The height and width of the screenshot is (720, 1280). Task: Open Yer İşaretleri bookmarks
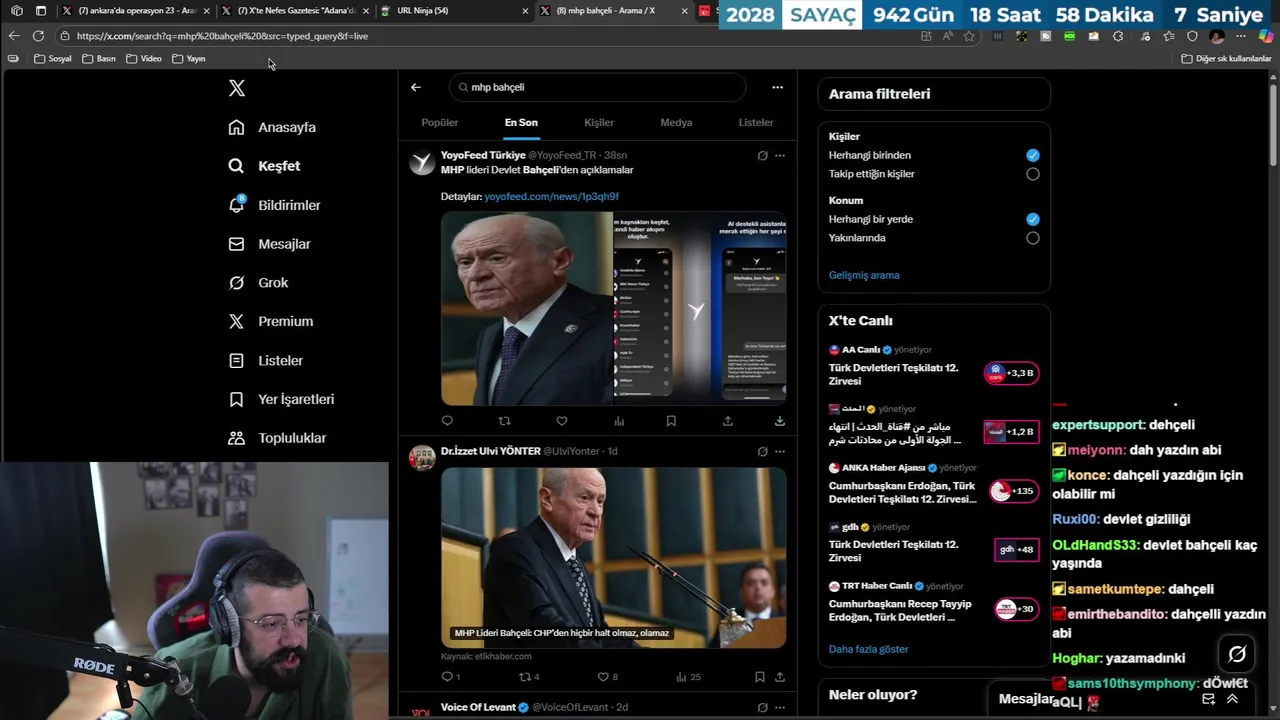click(281, 399)
